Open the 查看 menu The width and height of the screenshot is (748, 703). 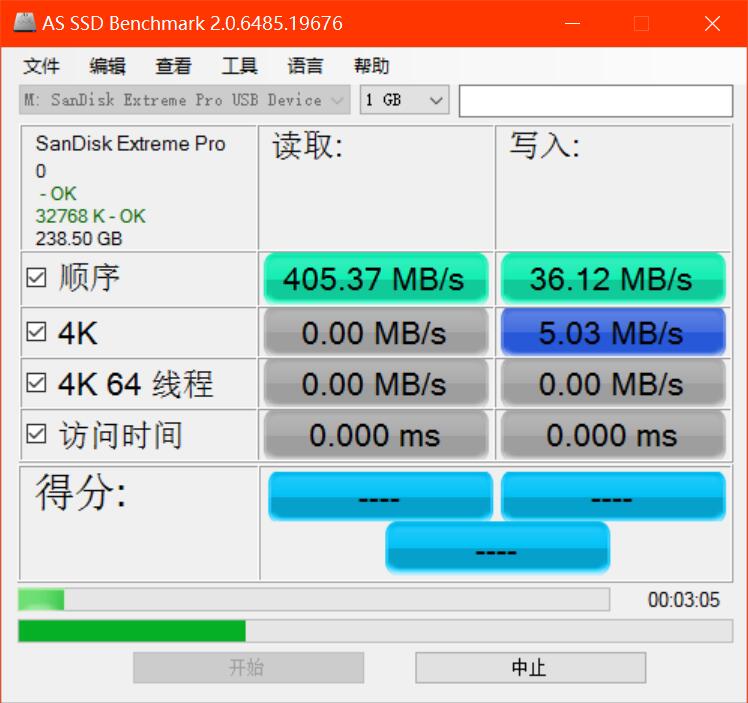(x=173, y=66)
